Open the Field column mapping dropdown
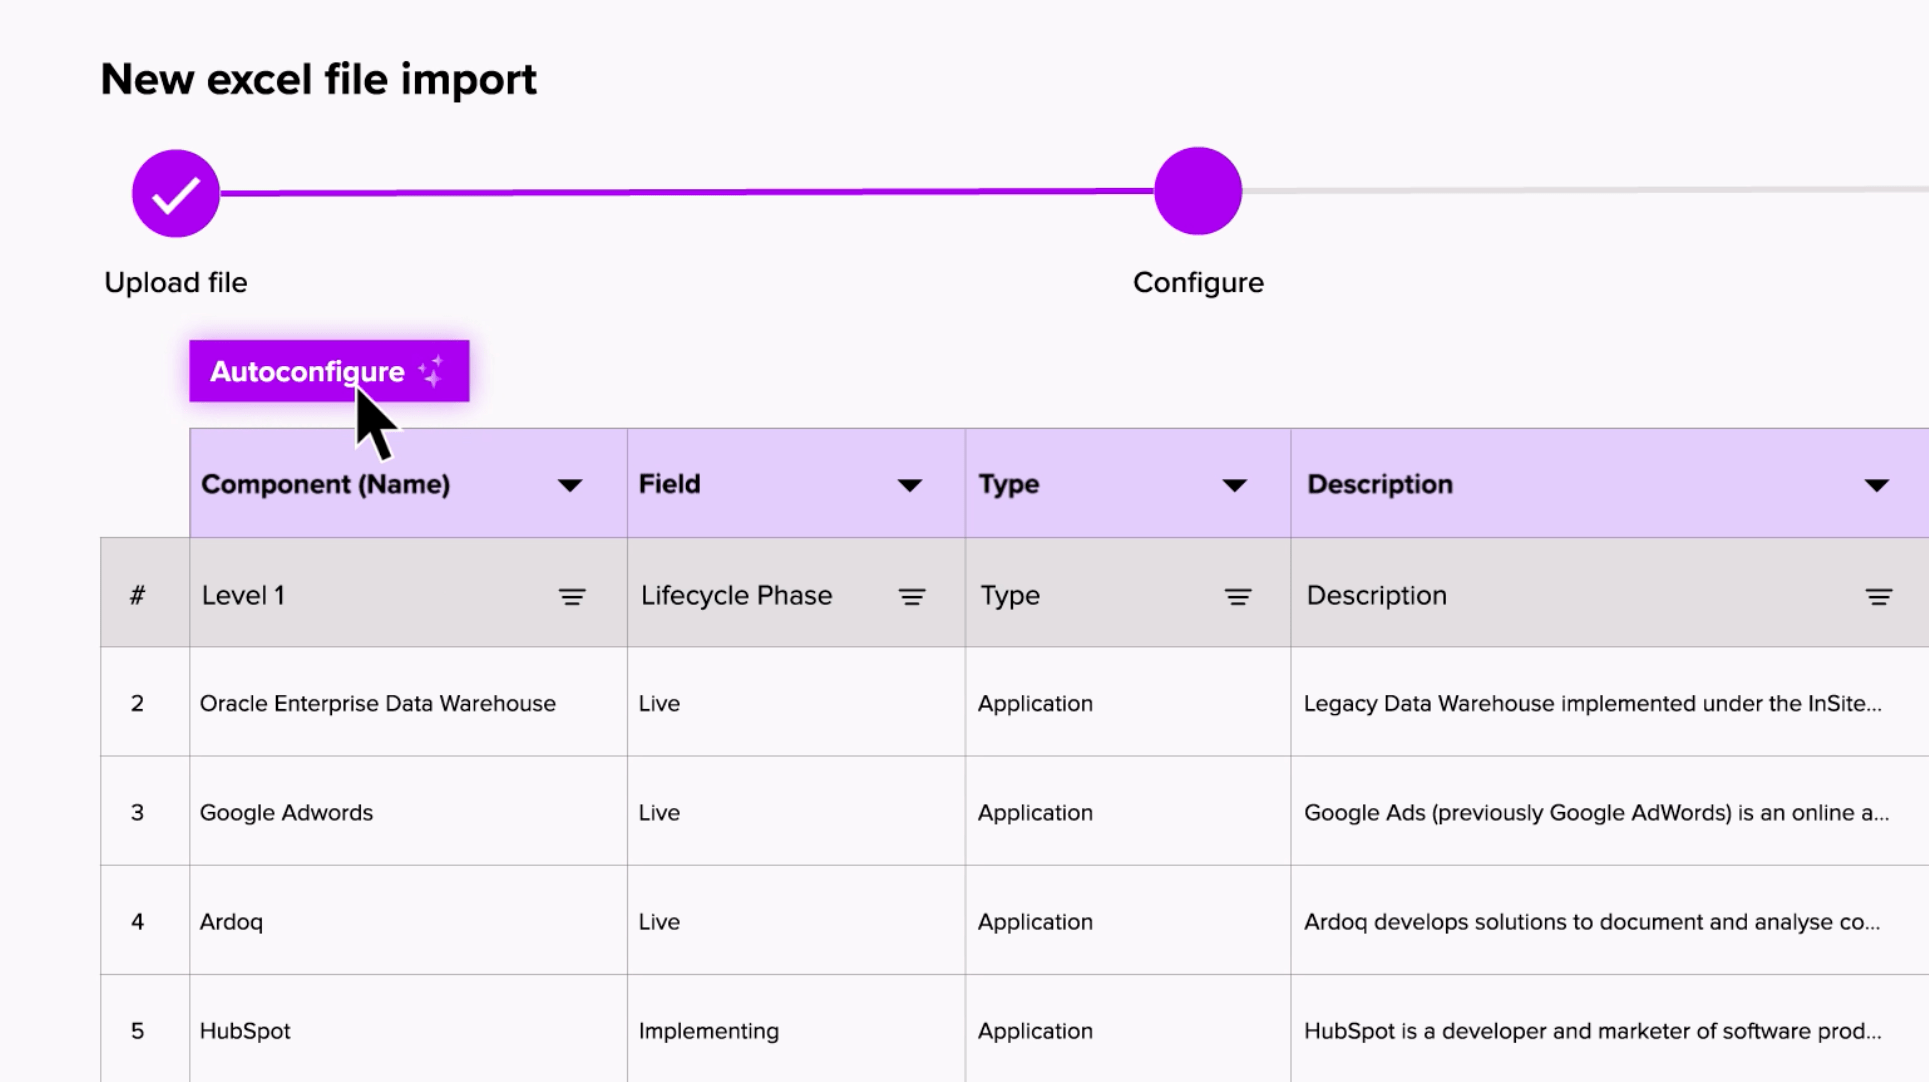1929x1082 pixels. 909,486
